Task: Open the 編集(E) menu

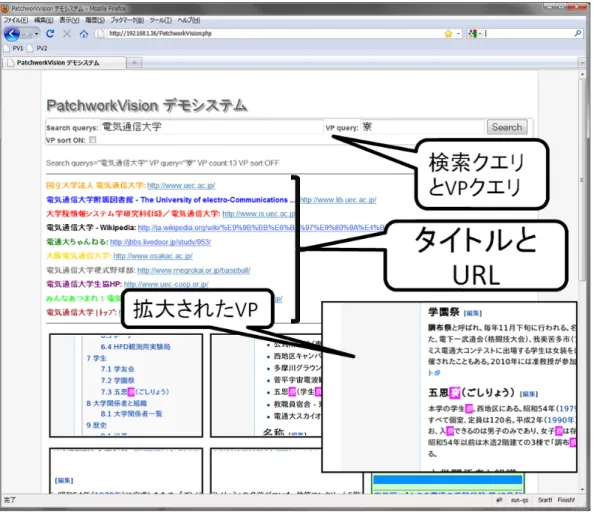Action: click(44, 20)
